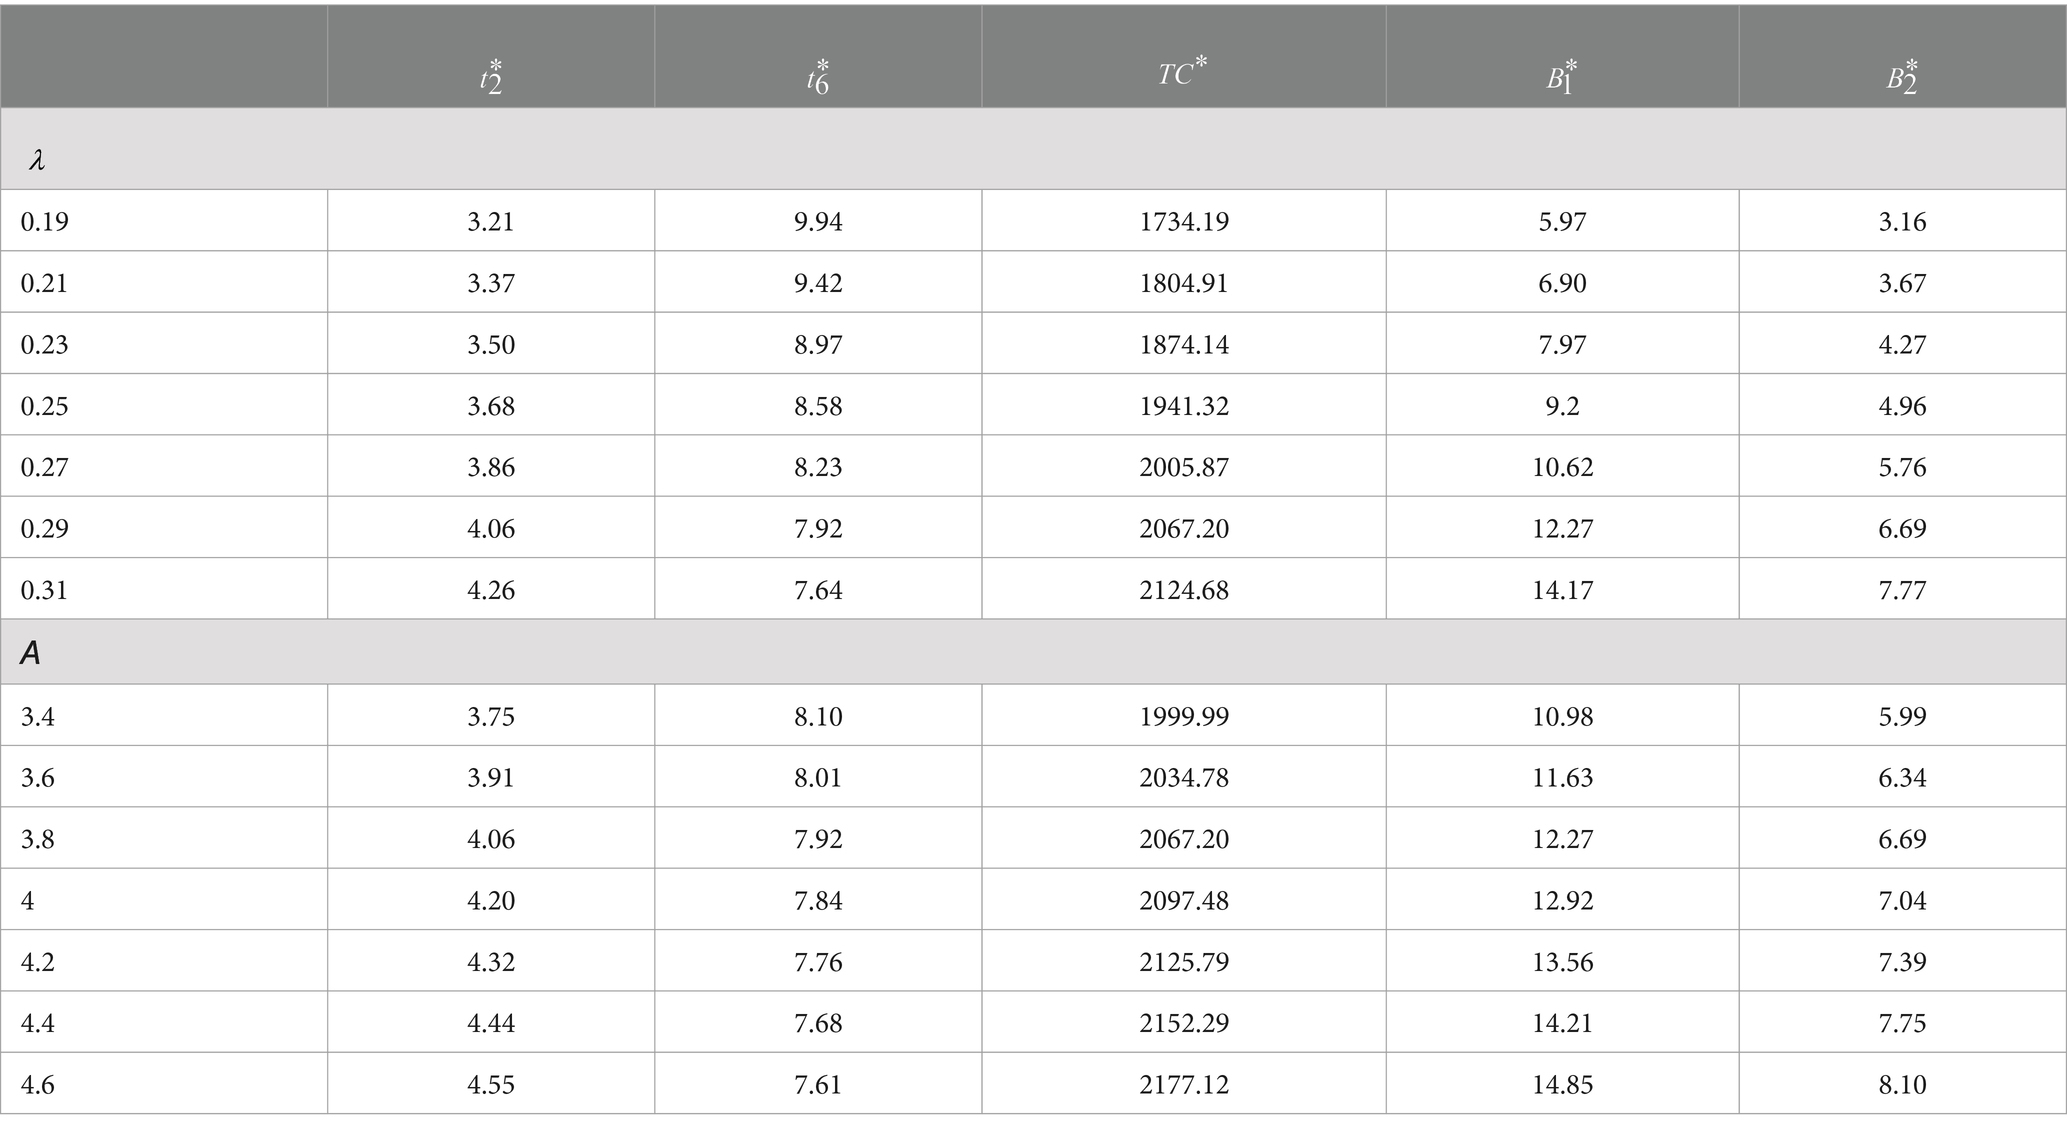The height and width of the screenshot is (1132, 2067).
Task: Select the final B2* value 8.10
Action: pos(1902,1084)
